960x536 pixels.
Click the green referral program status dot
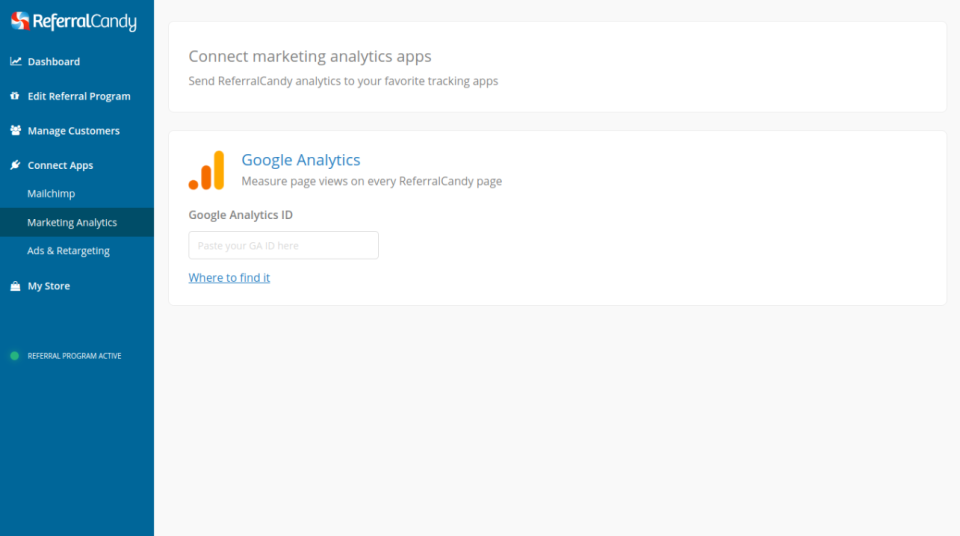tap(14, 356)
